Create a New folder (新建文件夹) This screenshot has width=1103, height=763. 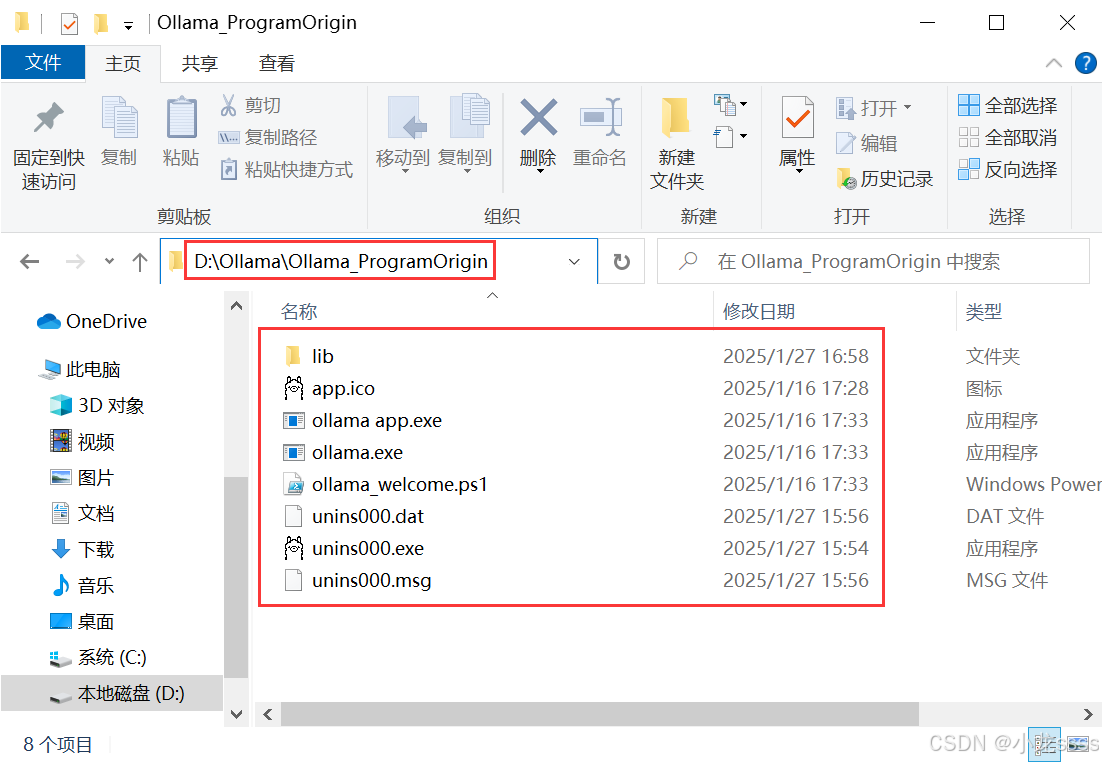point(677,143)
